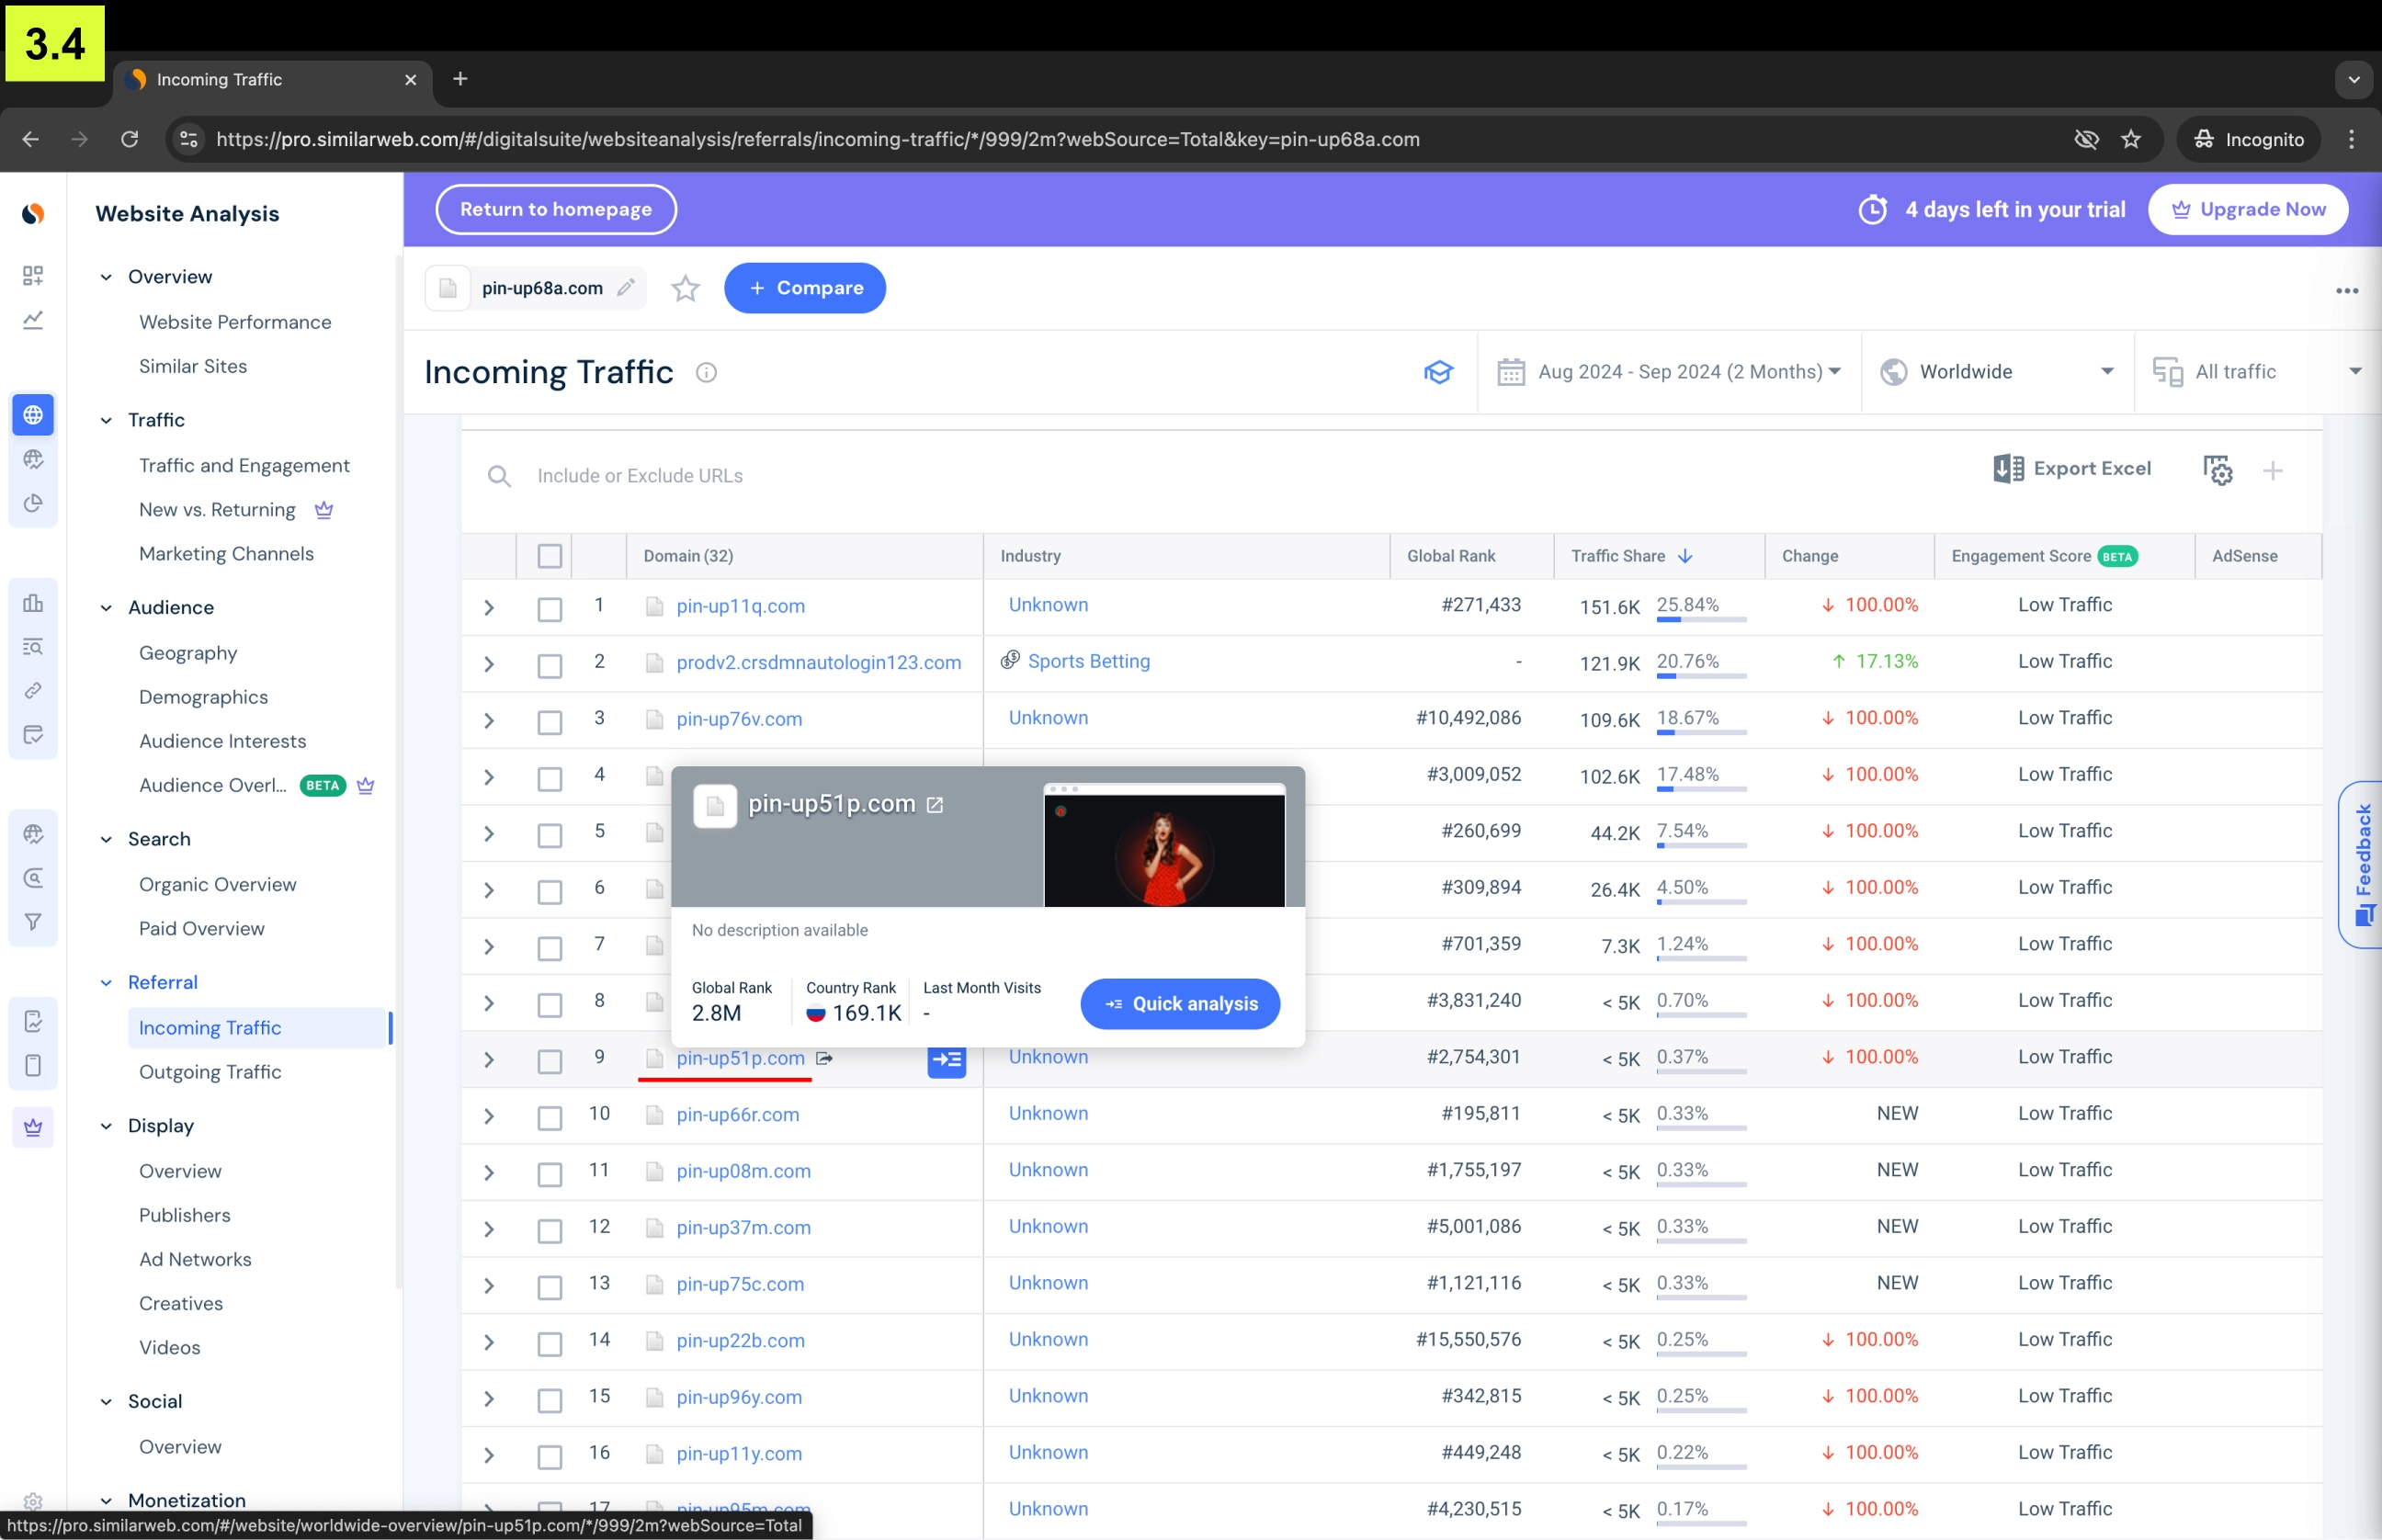Viewport: 2382px width, 1540px height.
Task: Click the Quick analysis button
Action: [x=1180, y=1003]
